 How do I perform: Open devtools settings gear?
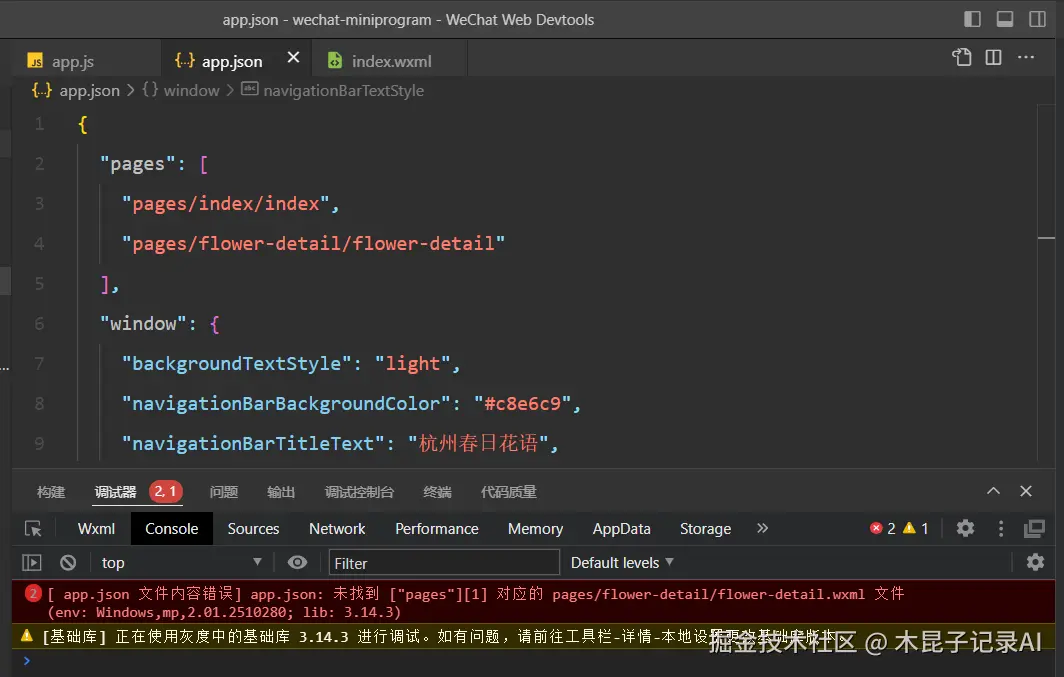click(965, 528)
